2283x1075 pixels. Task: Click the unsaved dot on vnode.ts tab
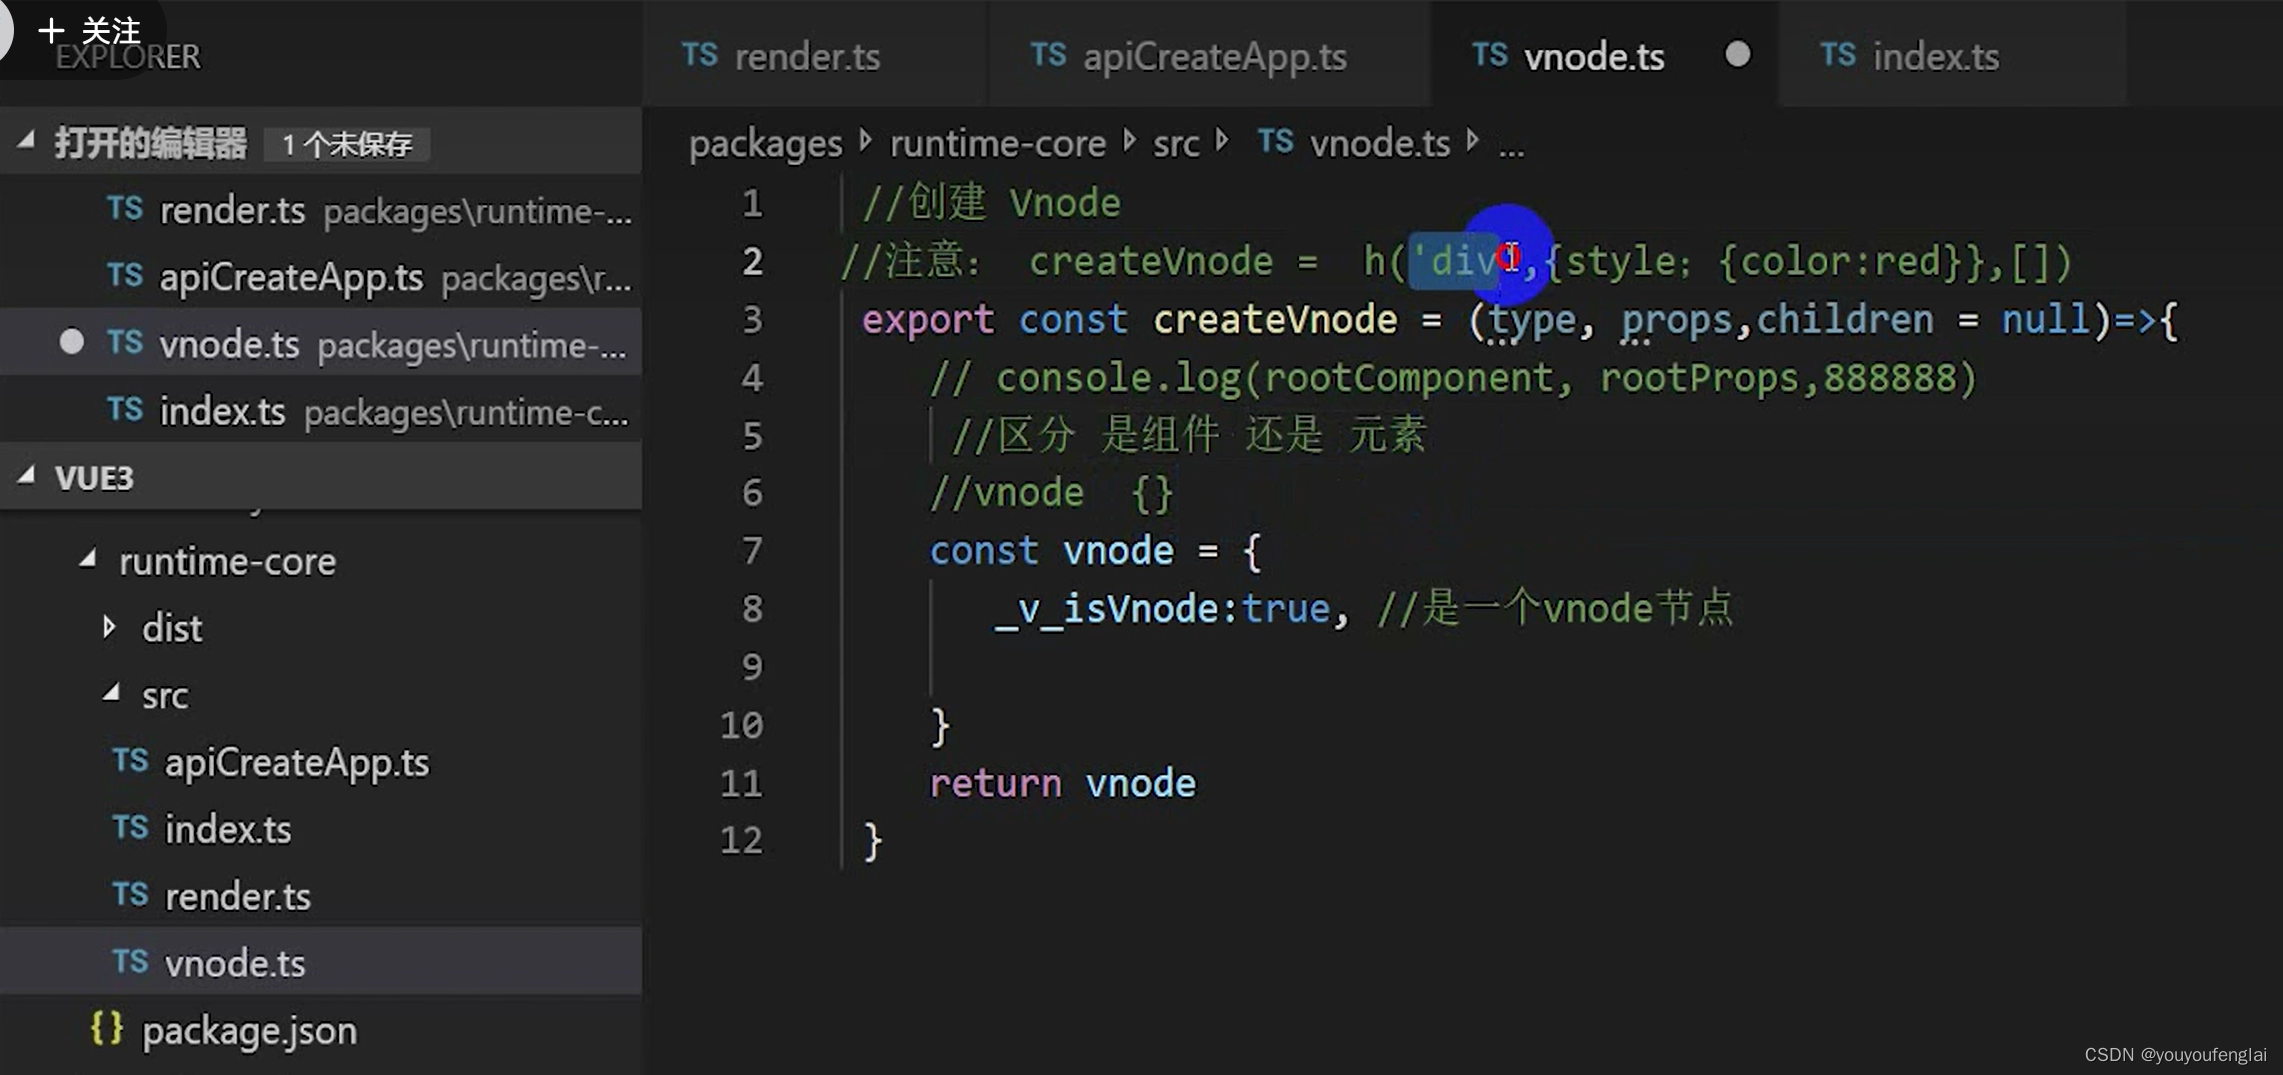tap(1738, 54)
